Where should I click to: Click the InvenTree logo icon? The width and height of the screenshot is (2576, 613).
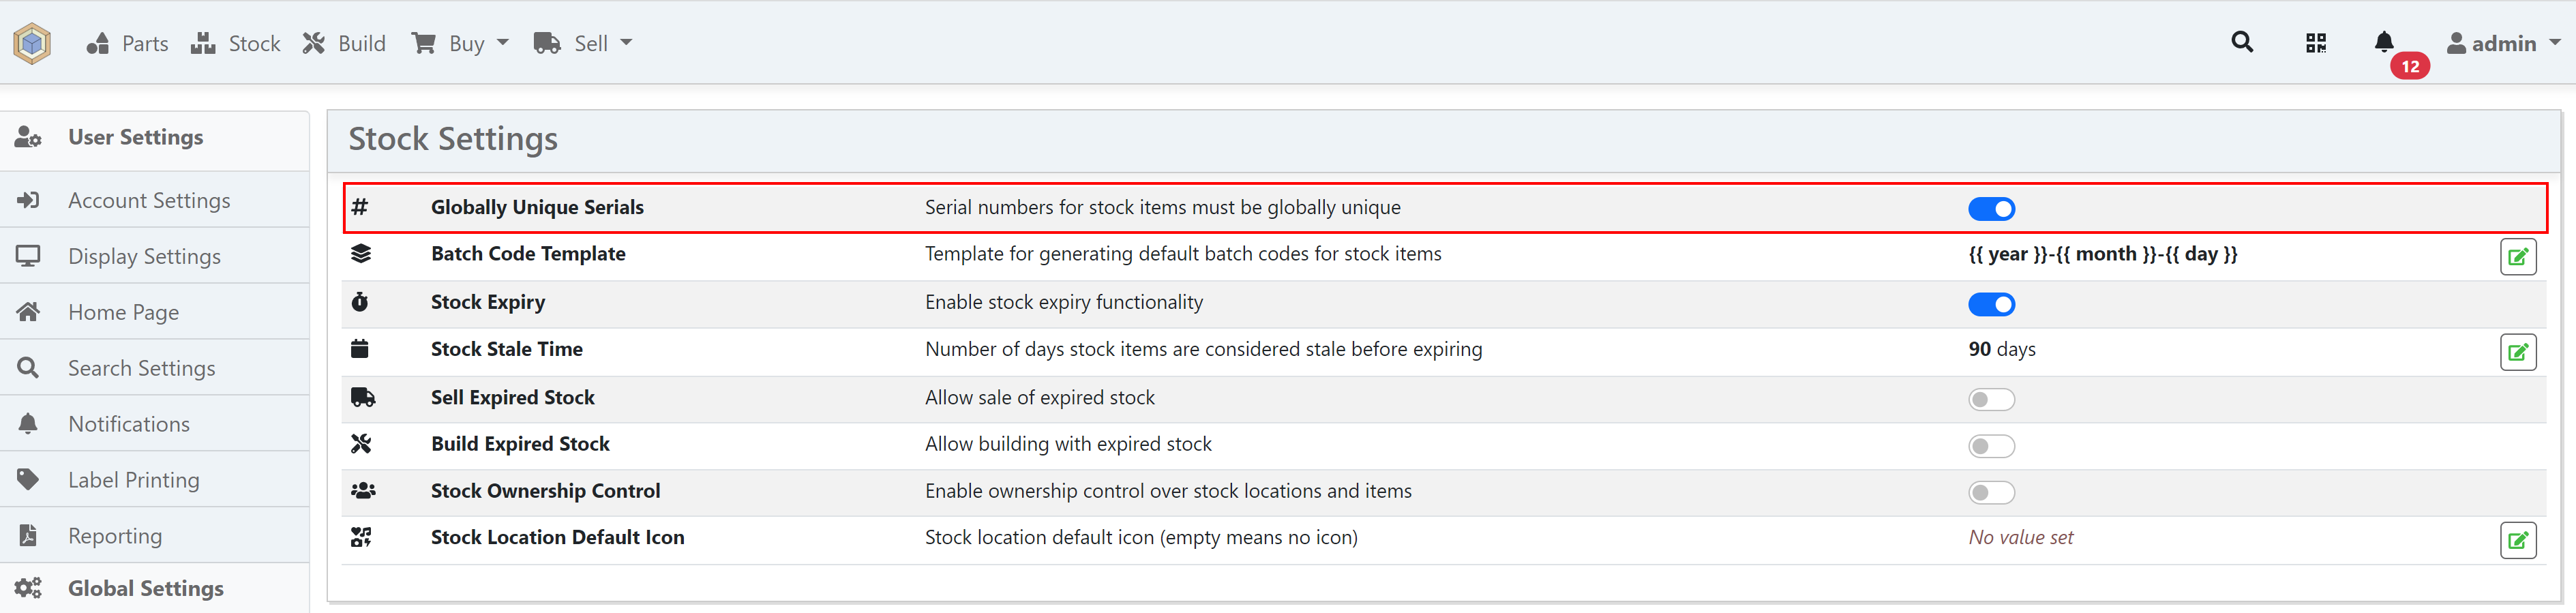[32, 43]
